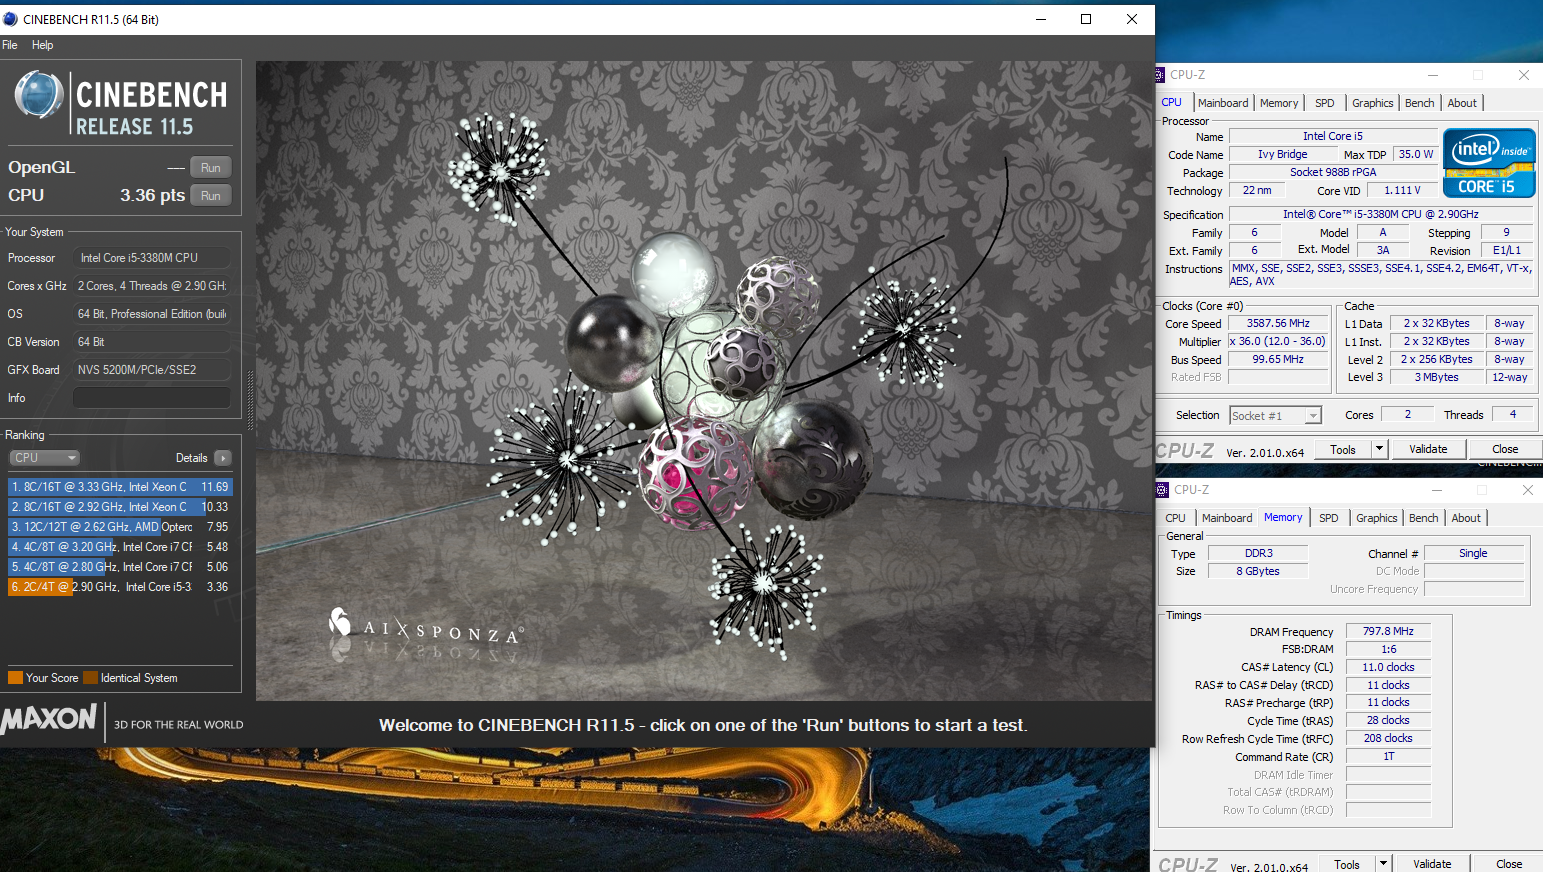Click the orange Your Score legend swatch
The image size is (1543, 872).
coord(15,678)
